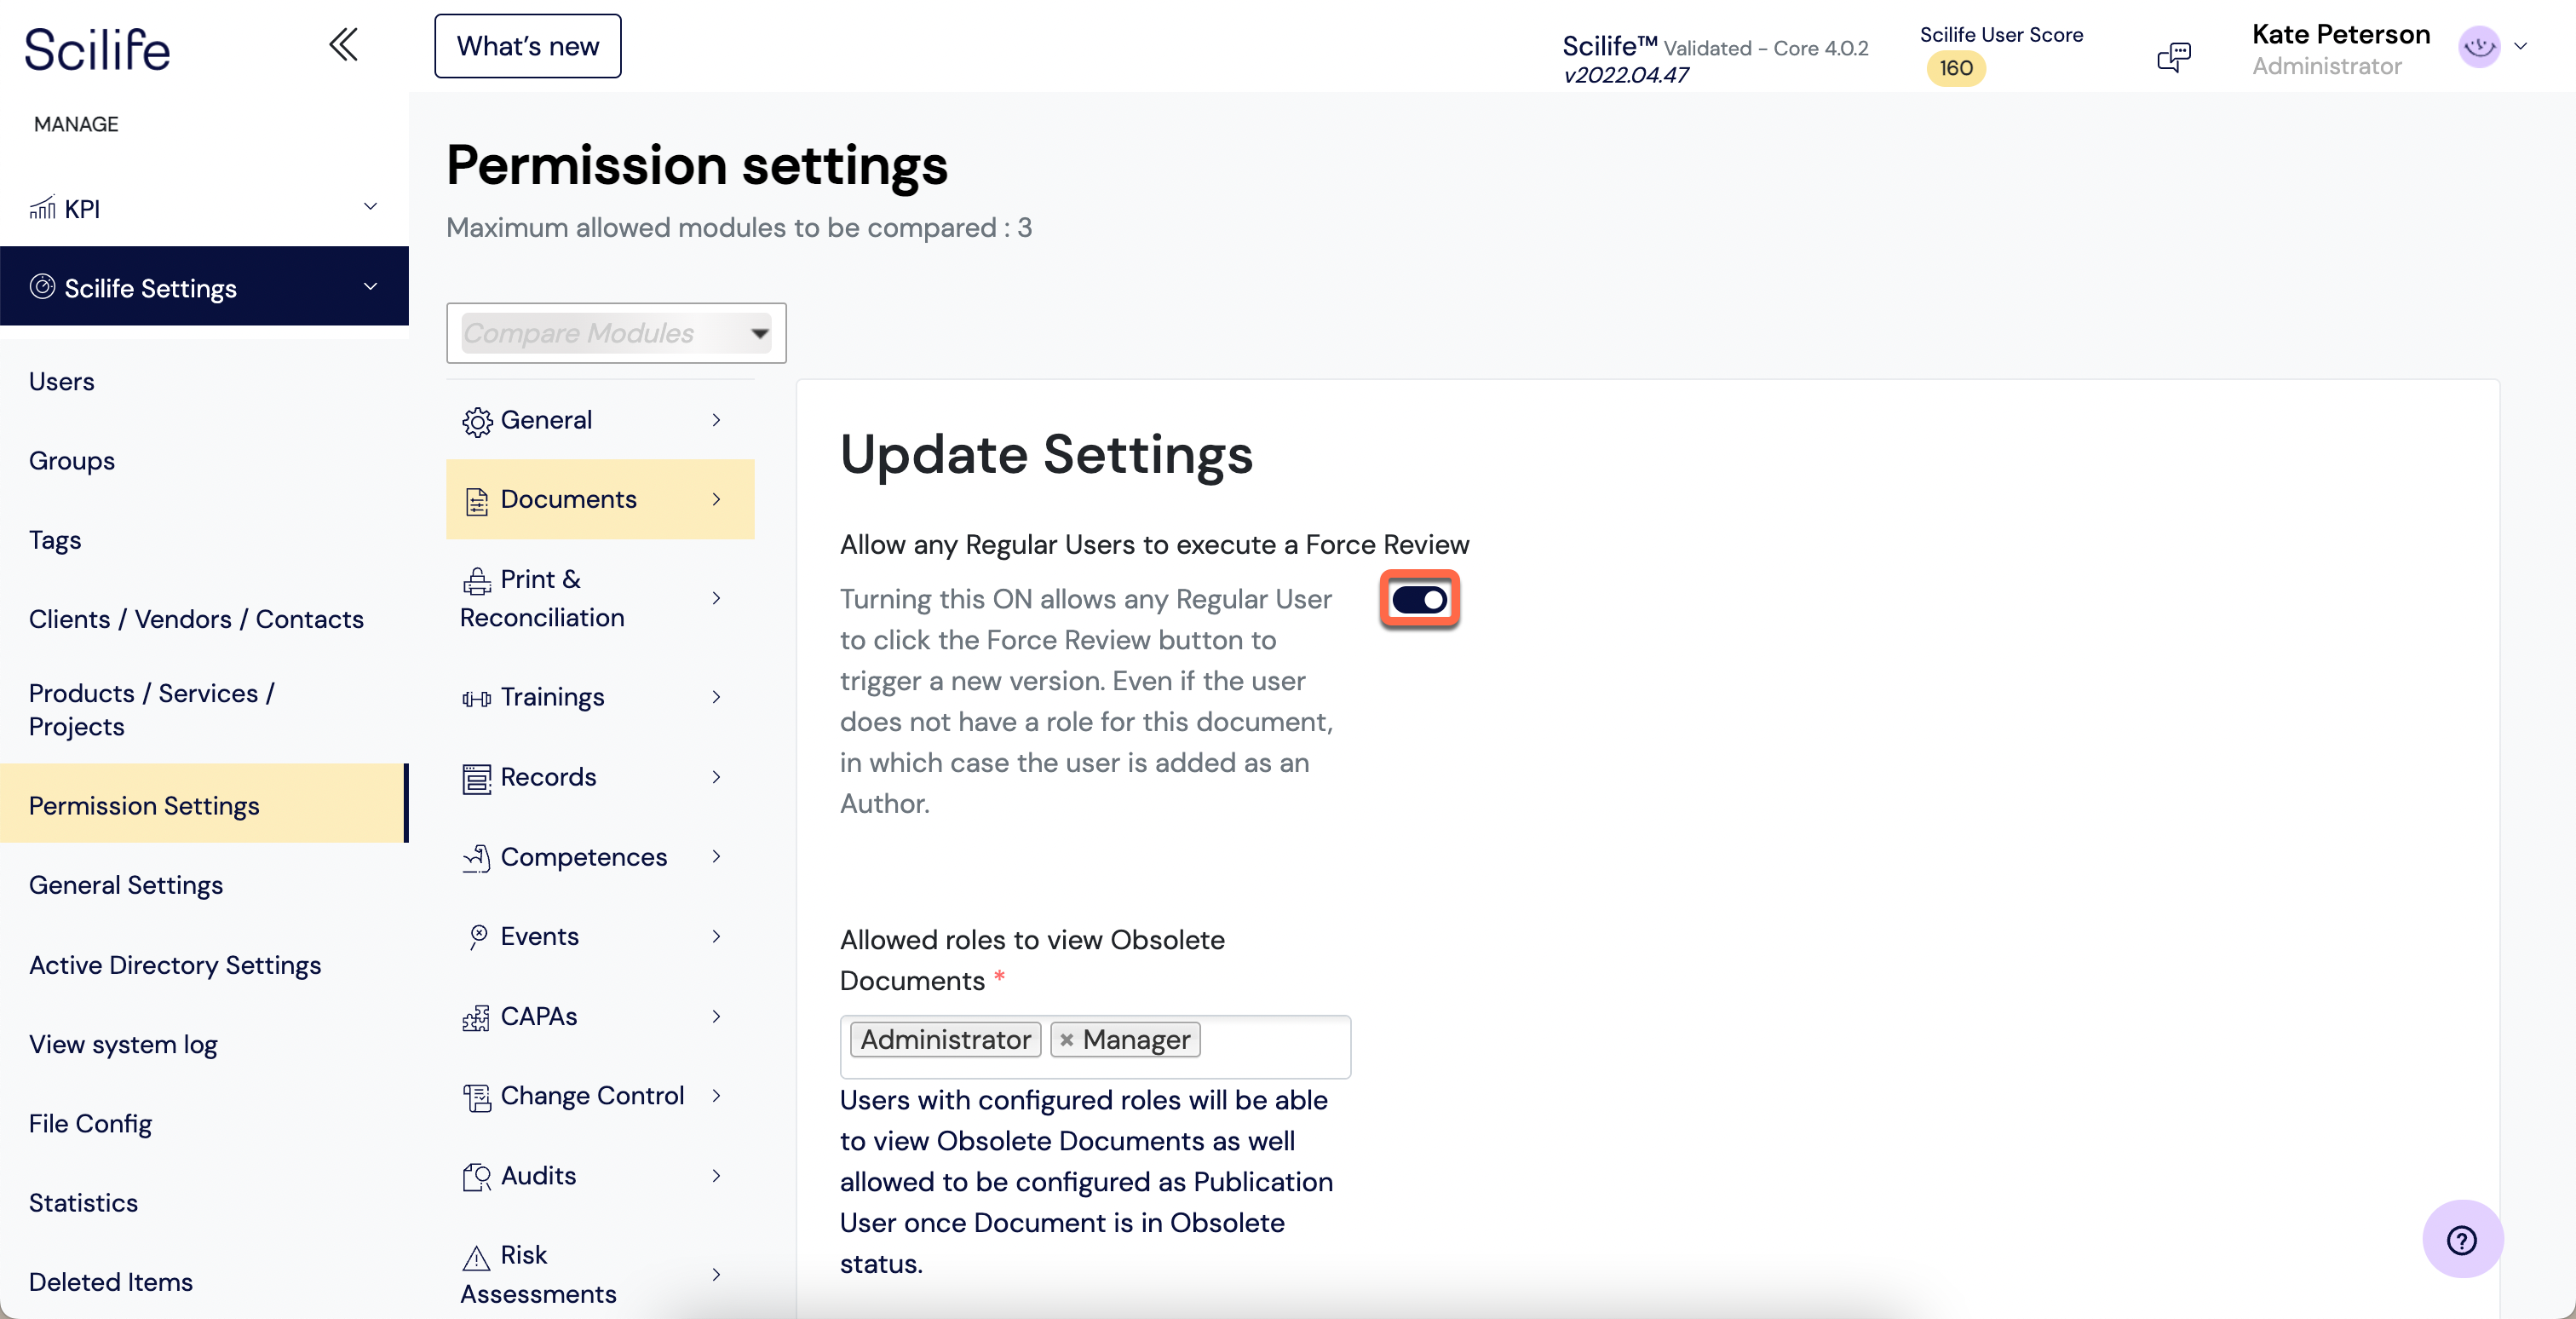Click the purple help question mark icon
The width and height of the screenshot is (2576, 1319).
2462,1240
